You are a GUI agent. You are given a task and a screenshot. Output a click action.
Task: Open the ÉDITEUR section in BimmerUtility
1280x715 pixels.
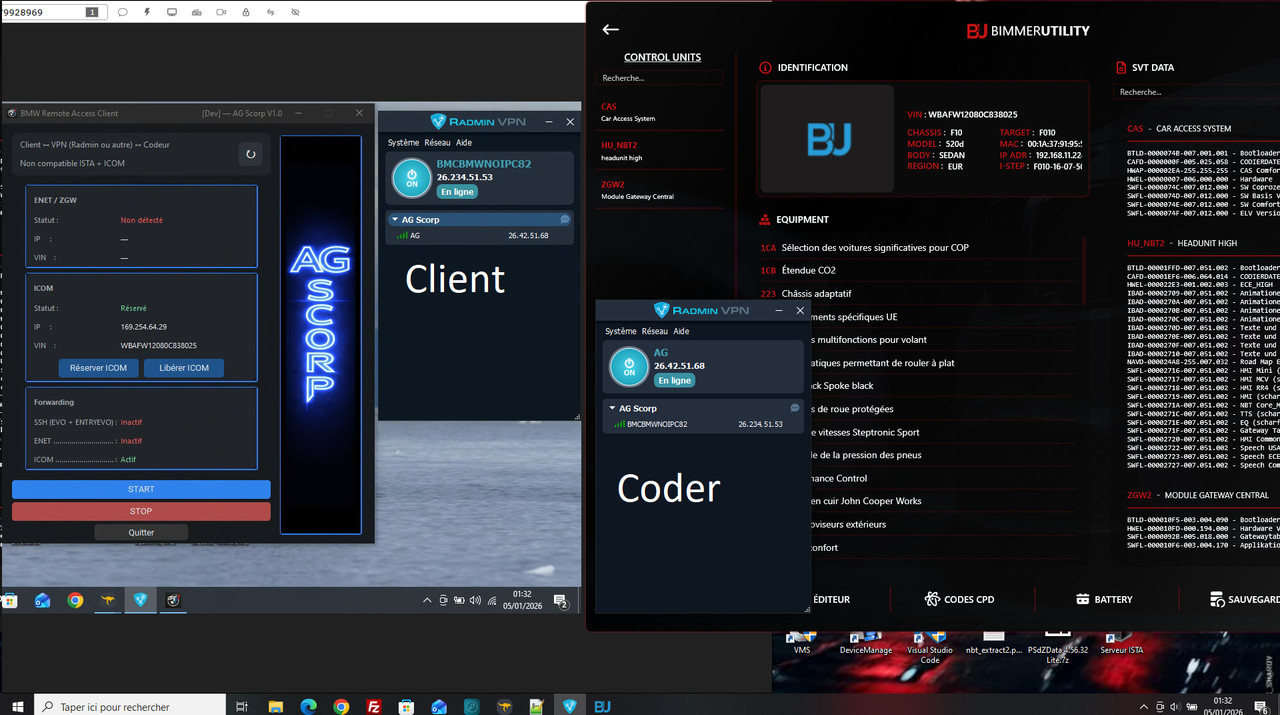click(x=831, y=599)
